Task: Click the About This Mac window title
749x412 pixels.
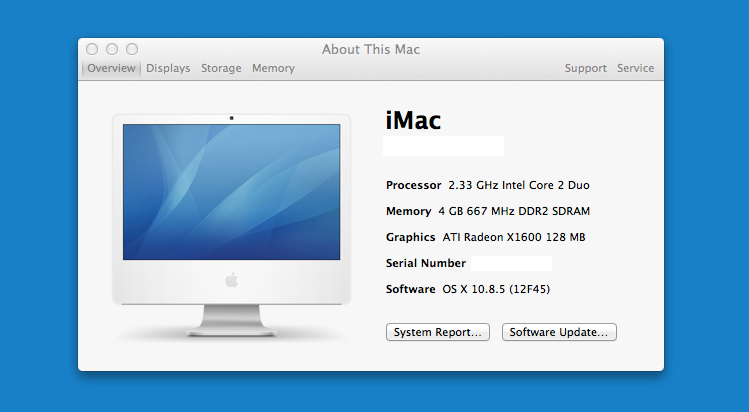Action: (x=371, y=49)
